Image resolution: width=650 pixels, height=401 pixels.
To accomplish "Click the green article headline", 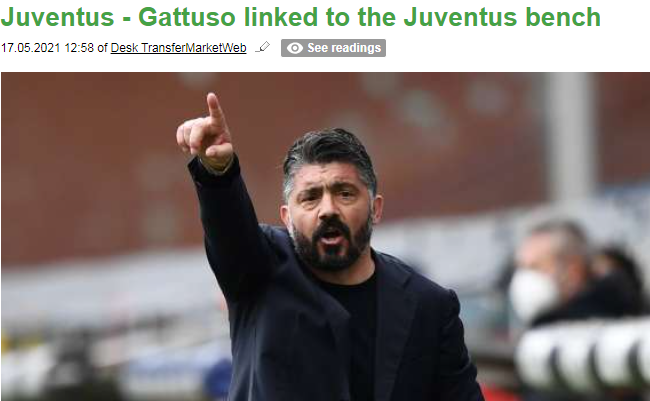I will click(301, 17).
